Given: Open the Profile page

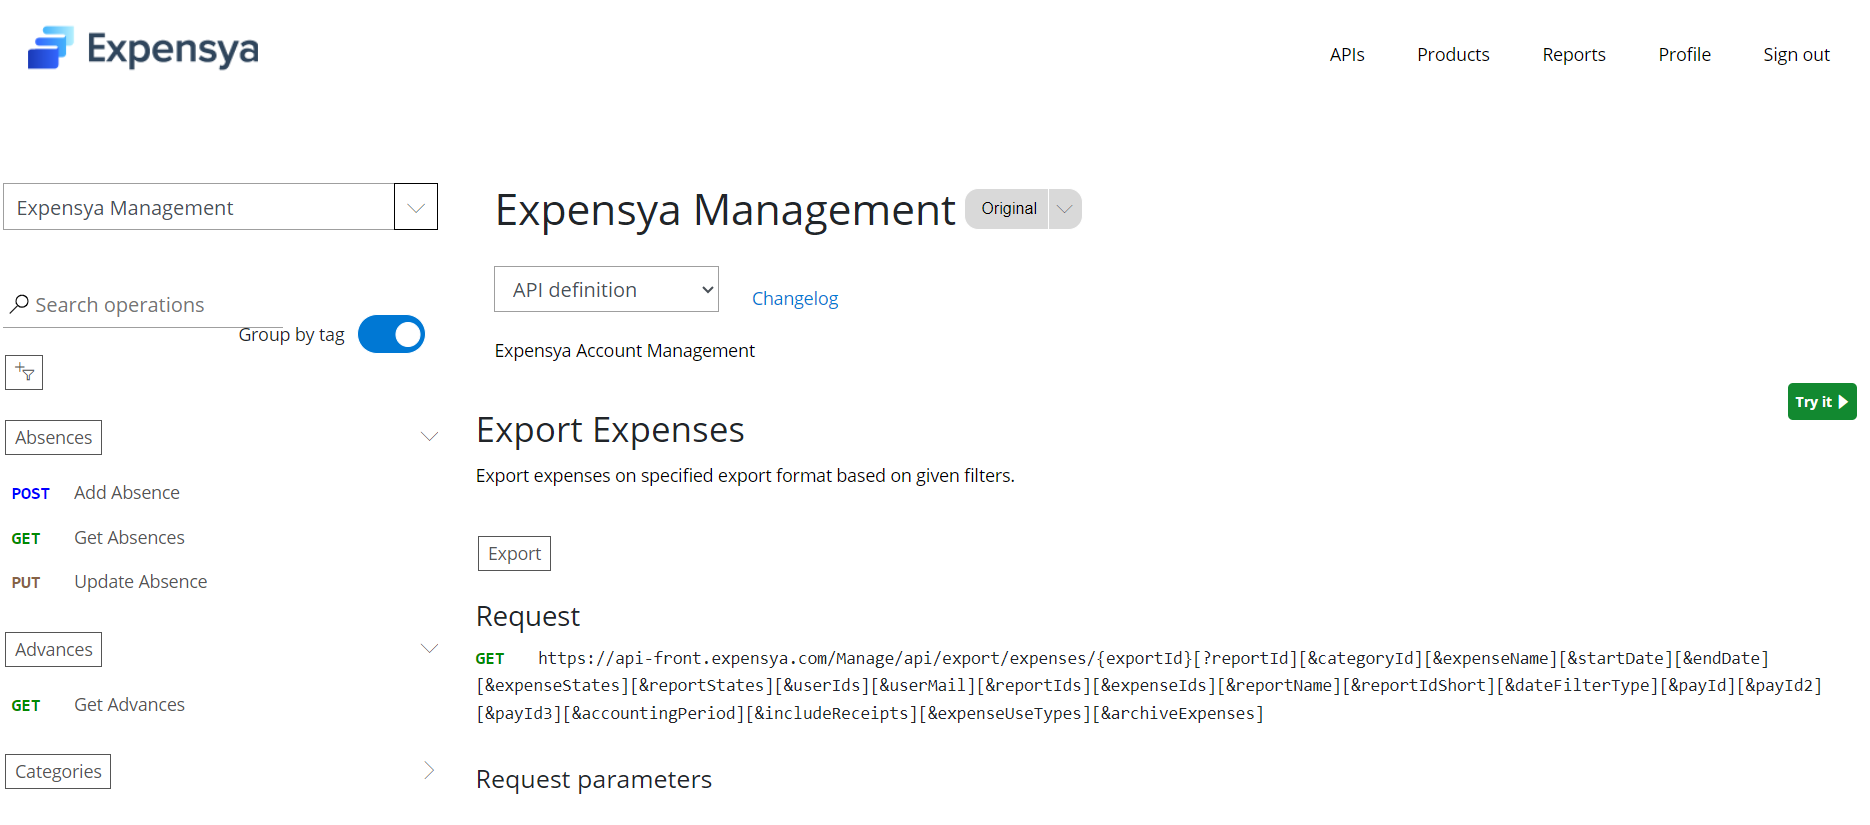Looking at the screenshot, I should (1684, 55).
